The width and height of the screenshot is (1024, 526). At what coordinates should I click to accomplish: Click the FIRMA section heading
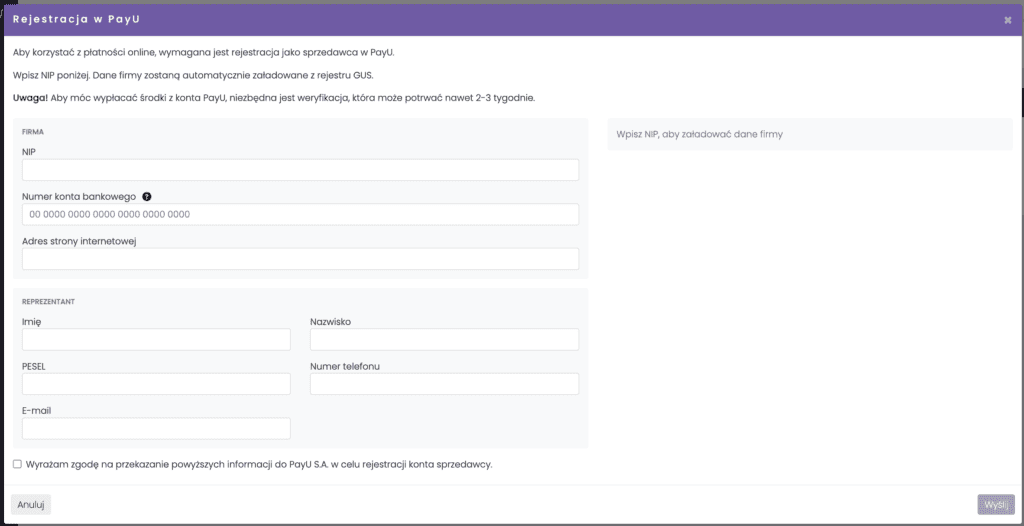[32, 131]
